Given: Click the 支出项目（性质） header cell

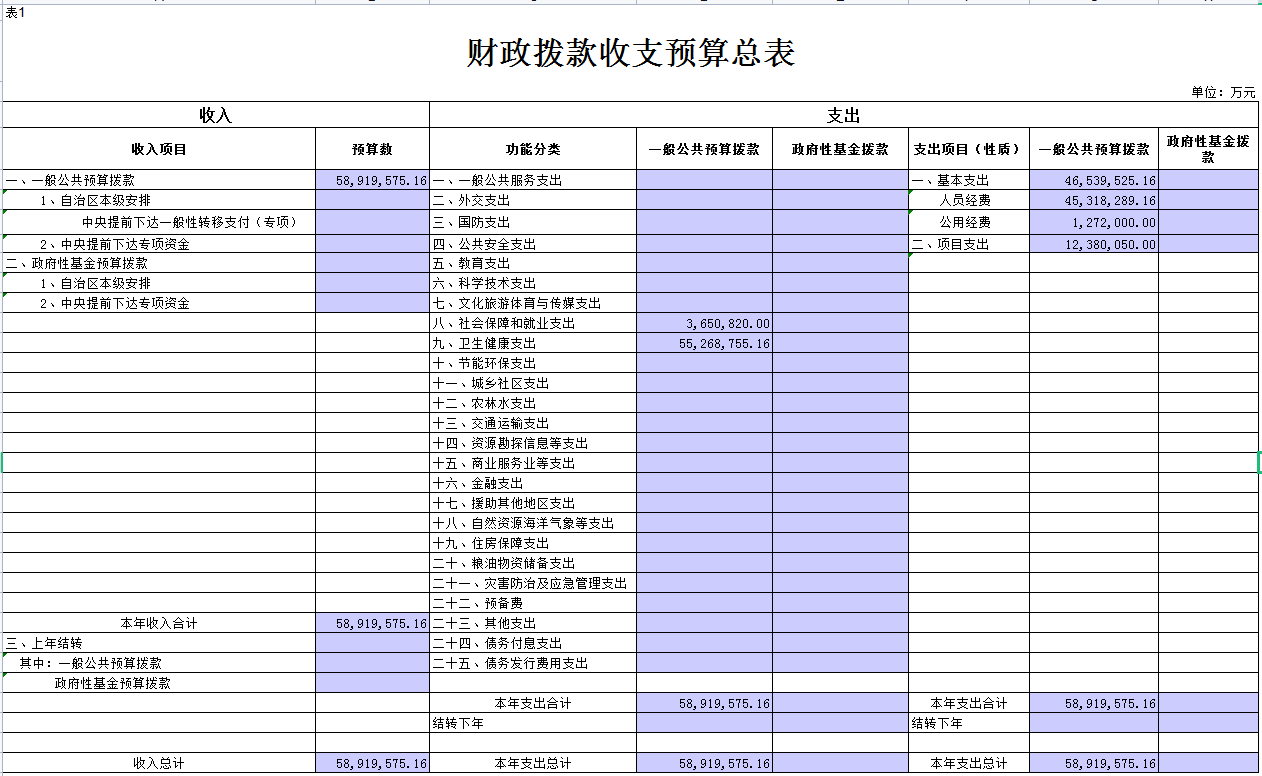Looking at the screenshot, I should (x=968, y=149).
